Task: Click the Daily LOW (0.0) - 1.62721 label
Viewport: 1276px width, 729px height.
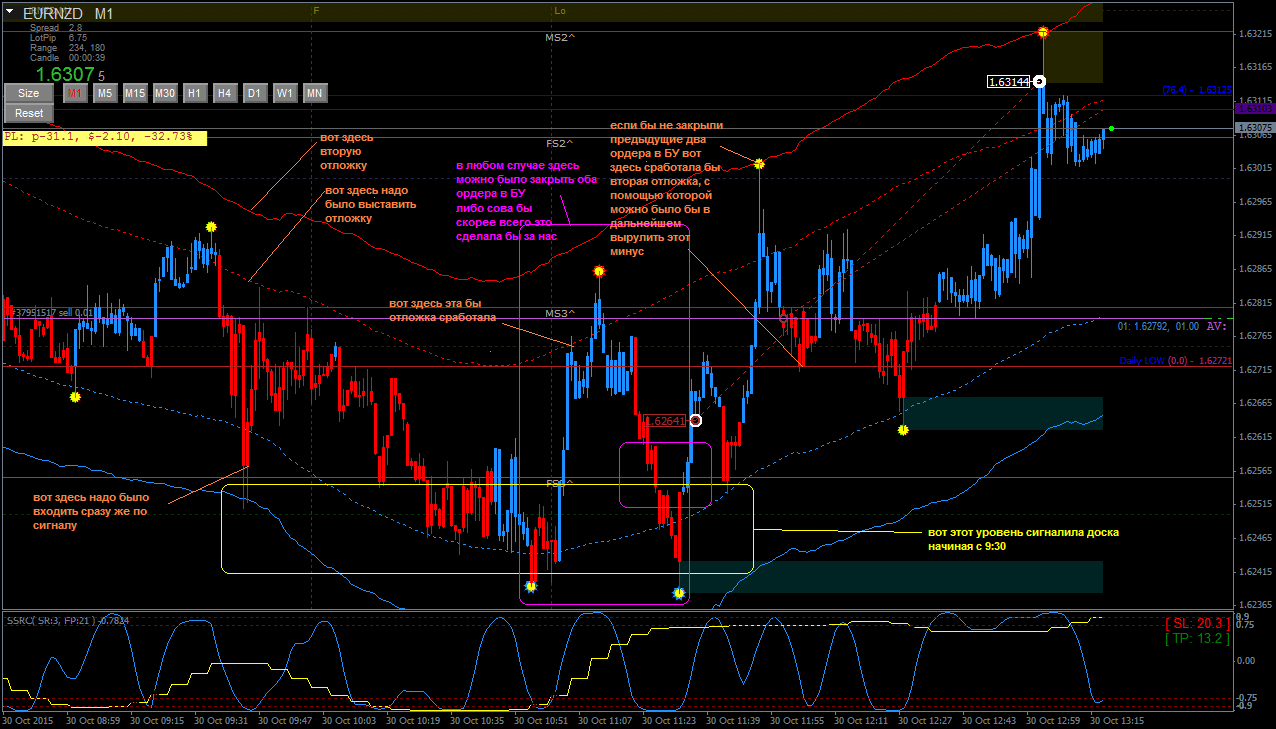Action: (x=1175, y=361)
